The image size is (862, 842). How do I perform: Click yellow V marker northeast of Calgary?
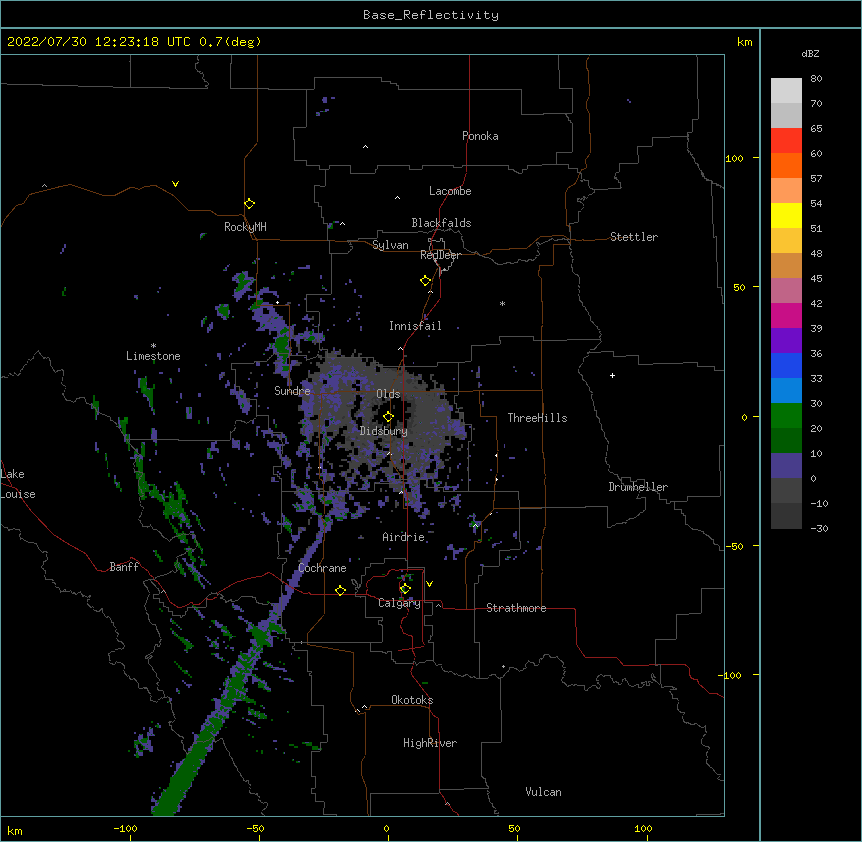[429, 584]
